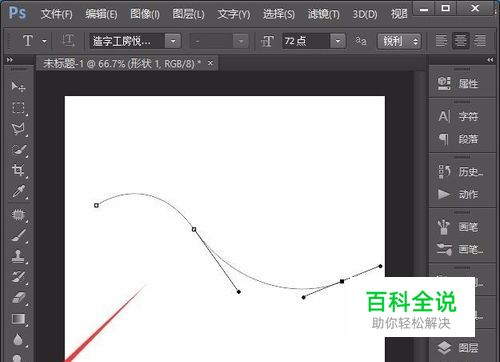Select the History Brush tool
Image resolution: width=500 pixels, height=362 pixels.
(x=18, y=277)
